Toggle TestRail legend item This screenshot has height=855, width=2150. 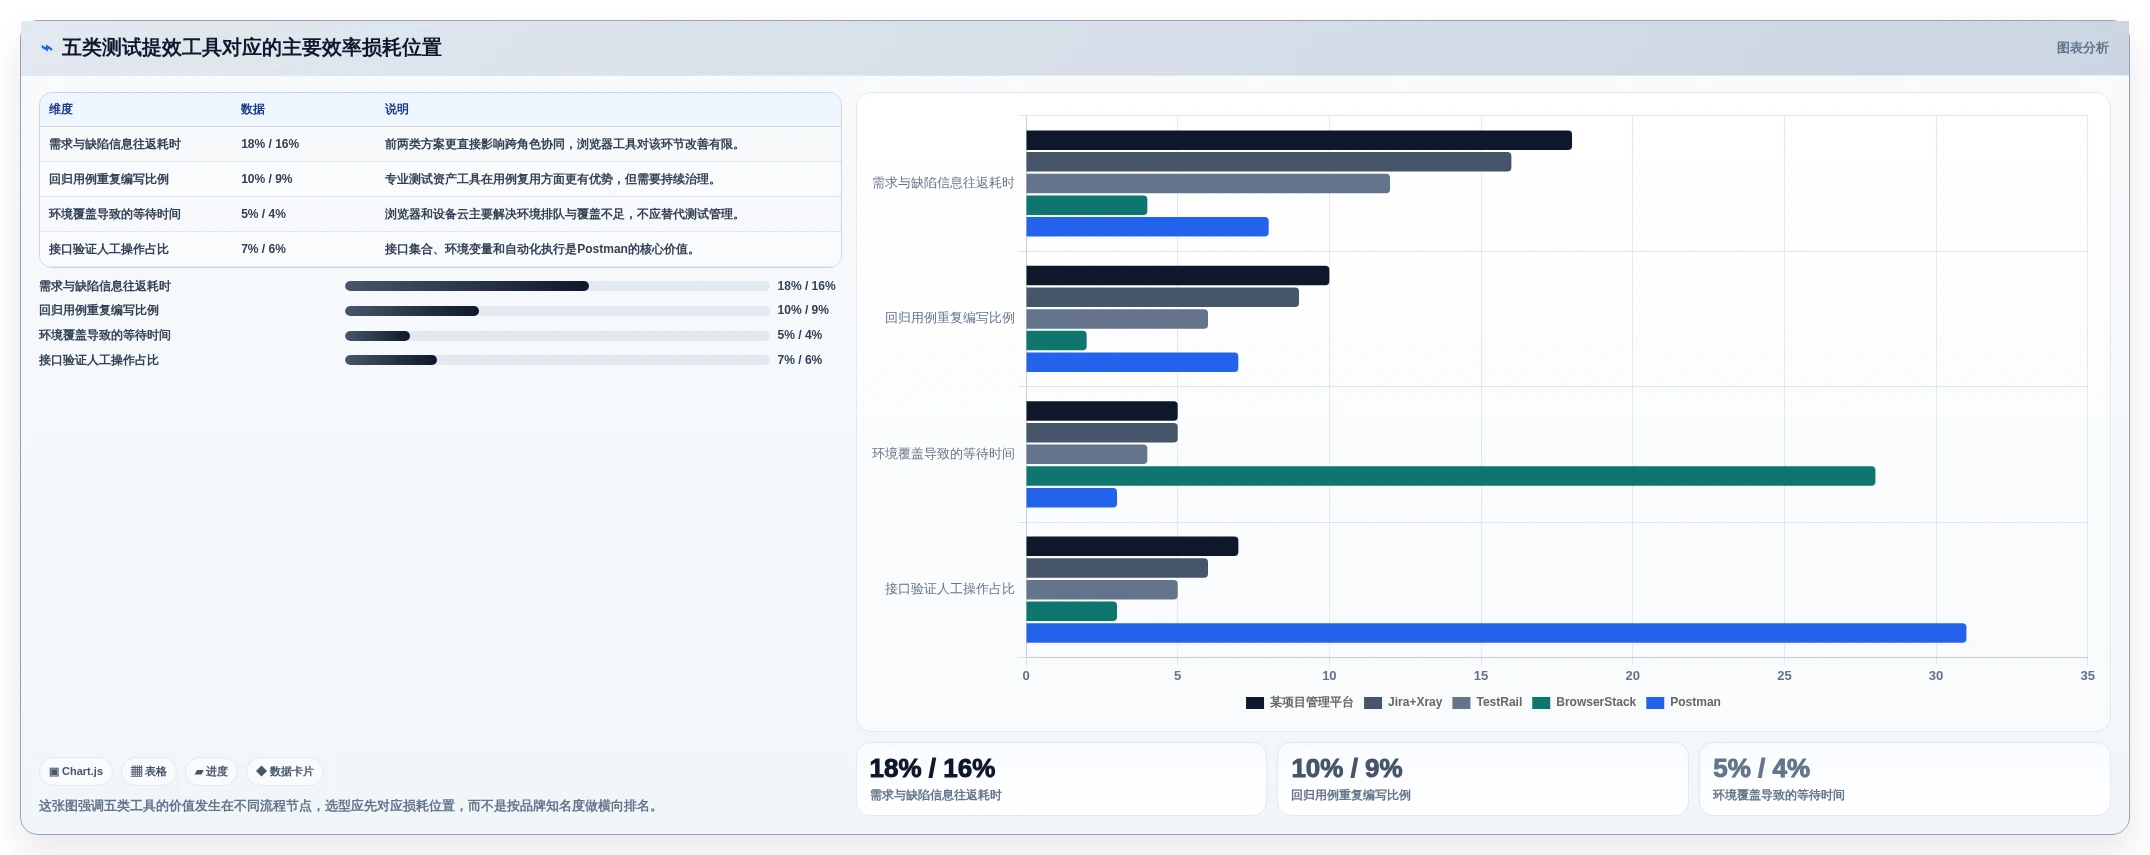click(1487, 702)
